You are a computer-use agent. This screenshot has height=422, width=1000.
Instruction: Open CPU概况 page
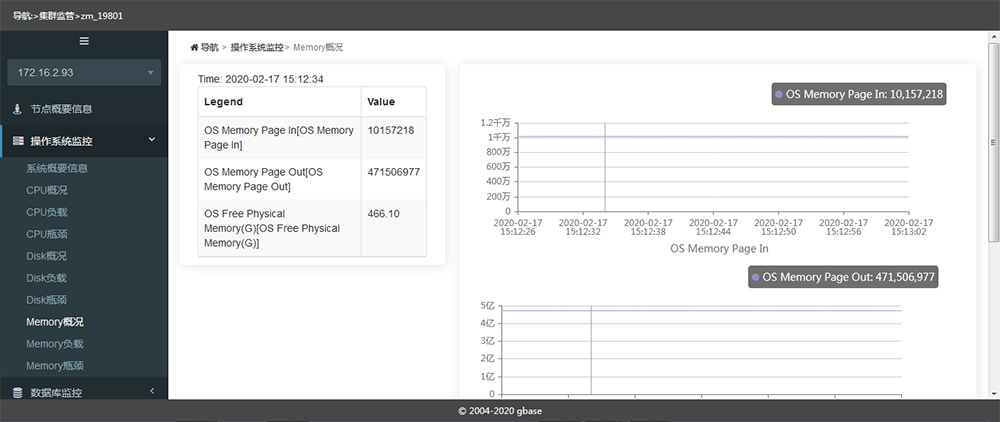[47, 190]
